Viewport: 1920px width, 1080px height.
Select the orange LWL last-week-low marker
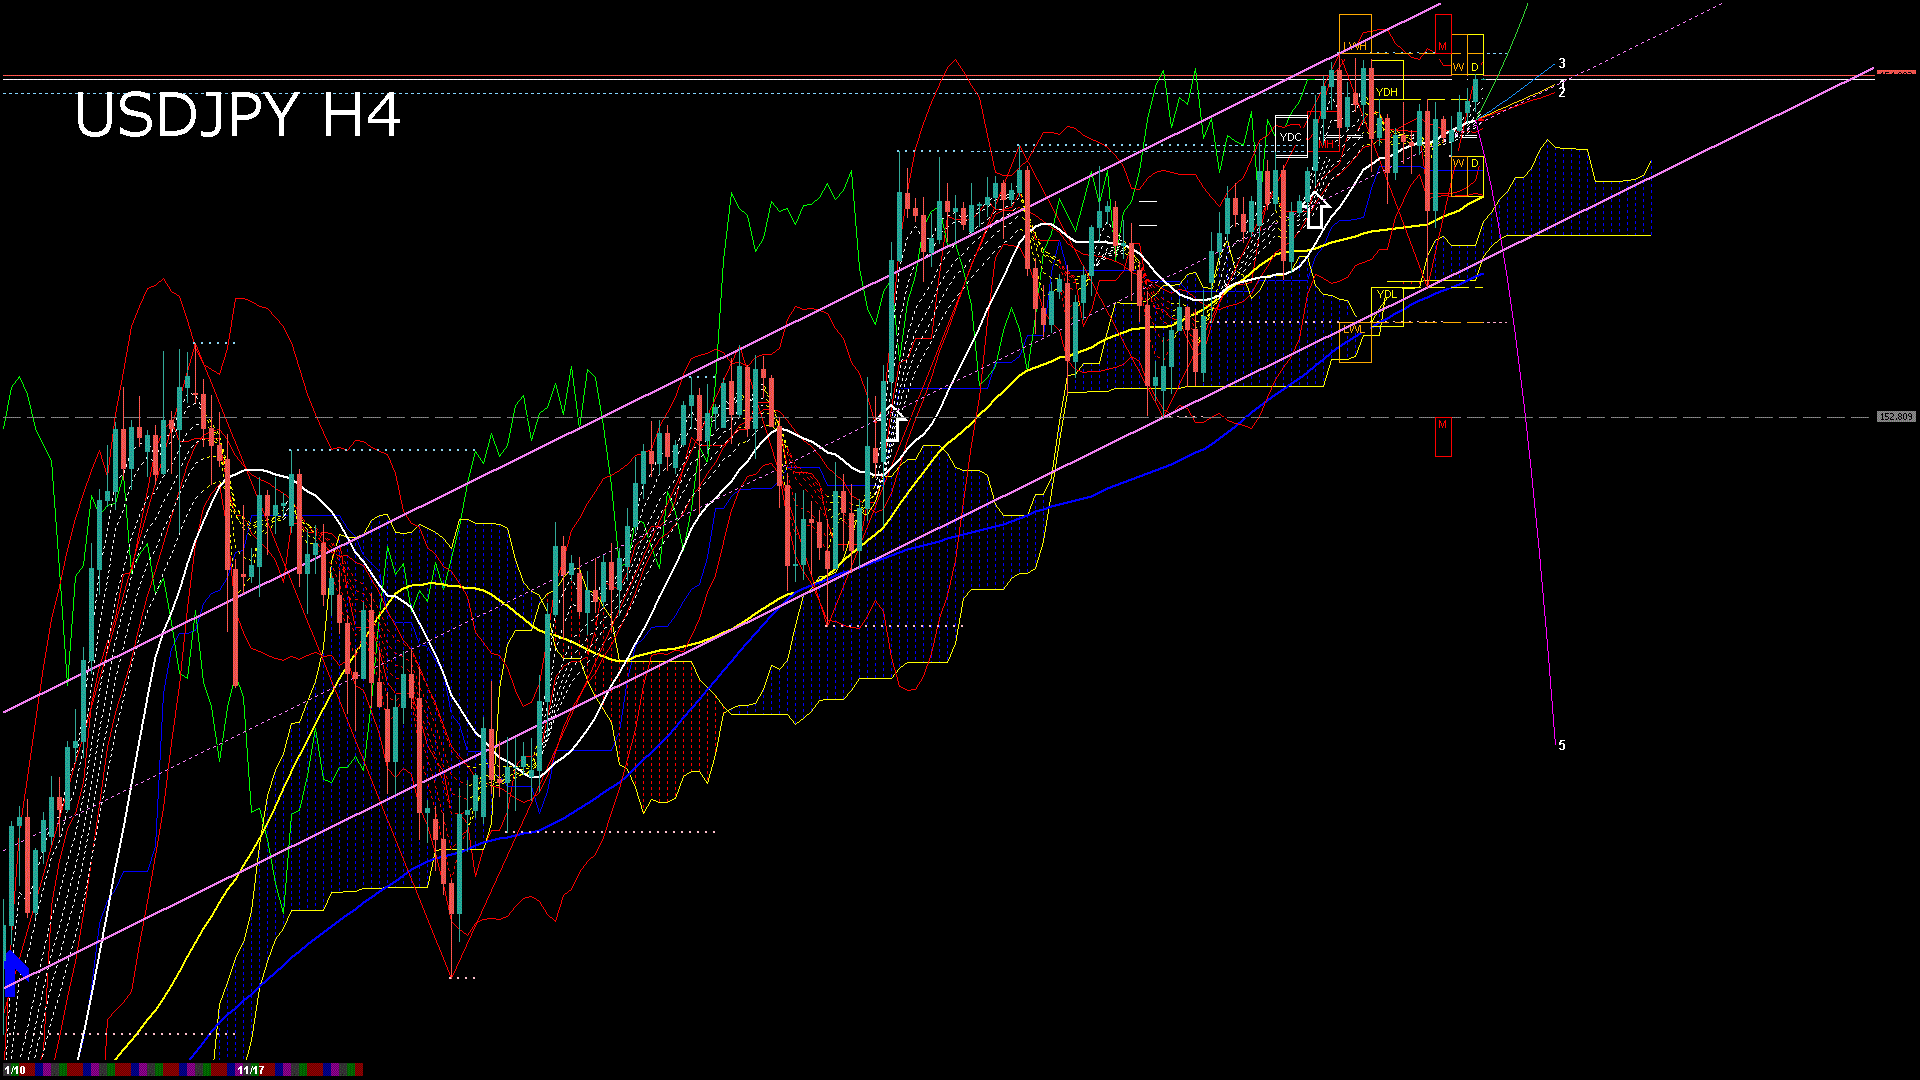coord(1354,330)
